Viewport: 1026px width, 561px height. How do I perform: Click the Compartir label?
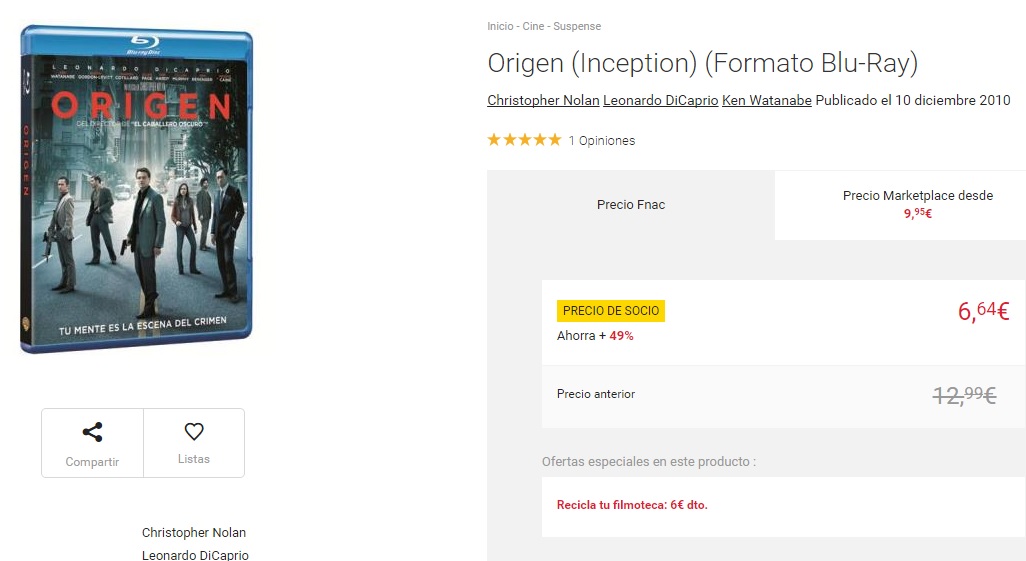pyautogui.click(x=92, y=461)
